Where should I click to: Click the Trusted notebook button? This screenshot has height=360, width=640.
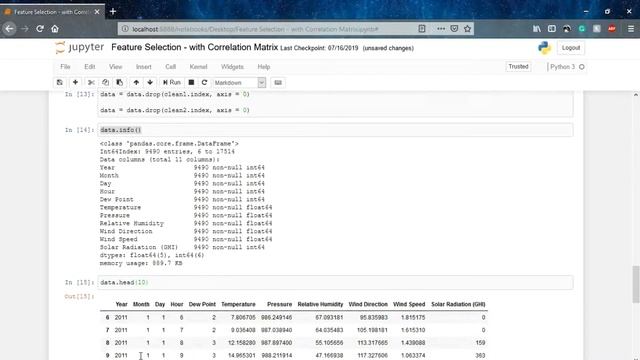point(518,67)
